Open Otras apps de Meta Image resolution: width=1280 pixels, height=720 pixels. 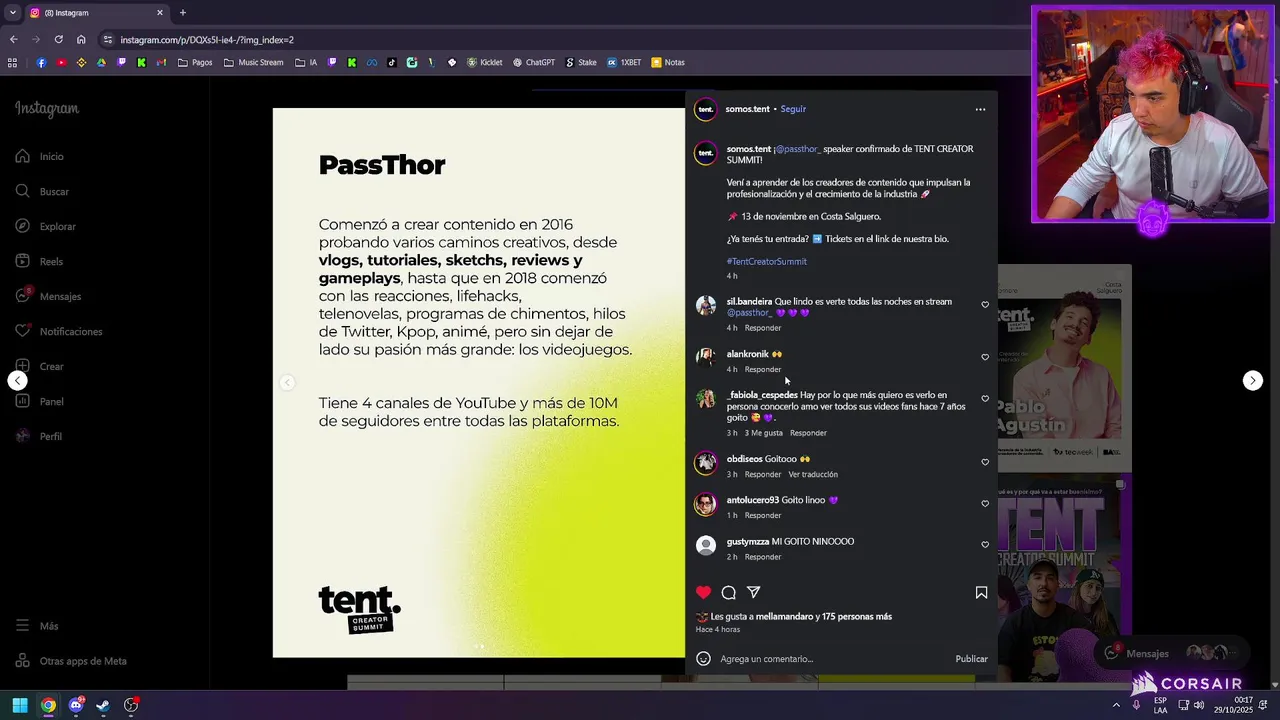[x=71, y=661]
